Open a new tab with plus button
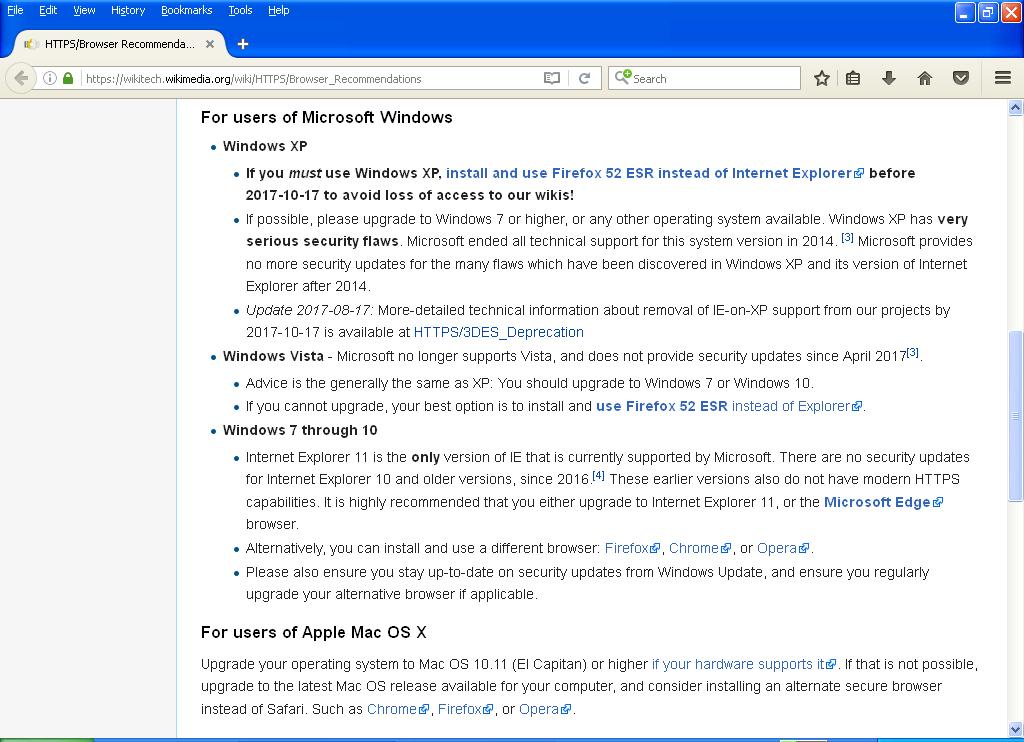 click(243, 44)
